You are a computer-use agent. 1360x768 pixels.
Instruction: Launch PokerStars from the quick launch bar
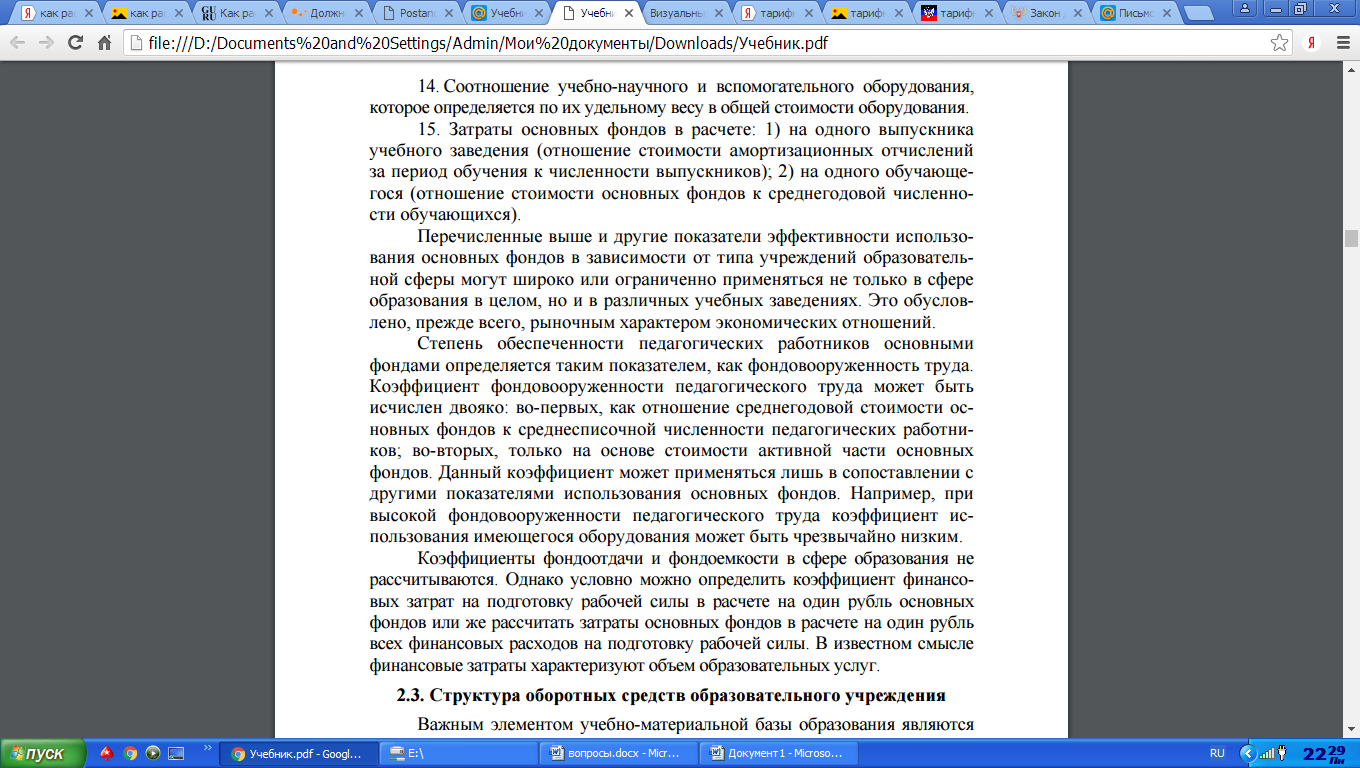pos(107,753)
